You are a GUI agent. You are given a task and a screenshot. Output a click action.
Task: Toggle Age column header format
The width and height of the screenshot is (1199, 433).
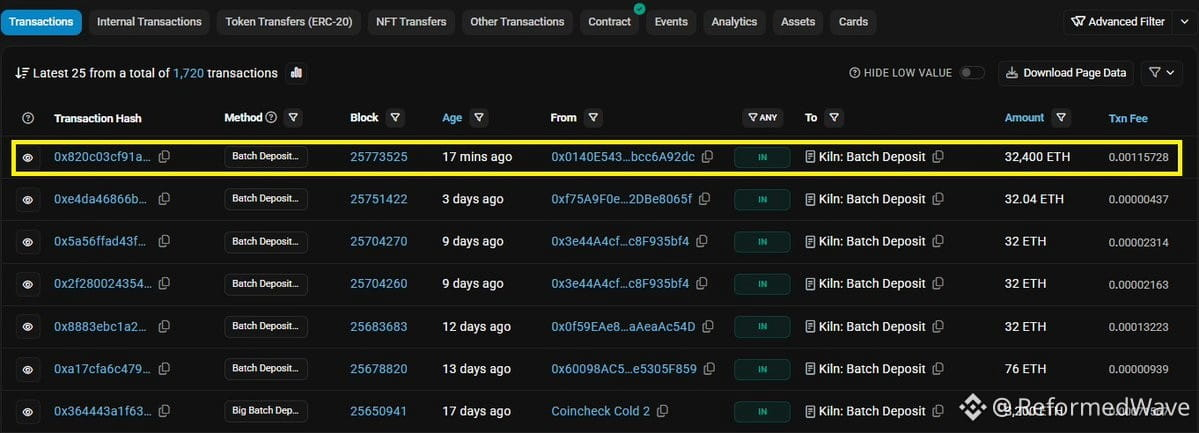[452, 118]
